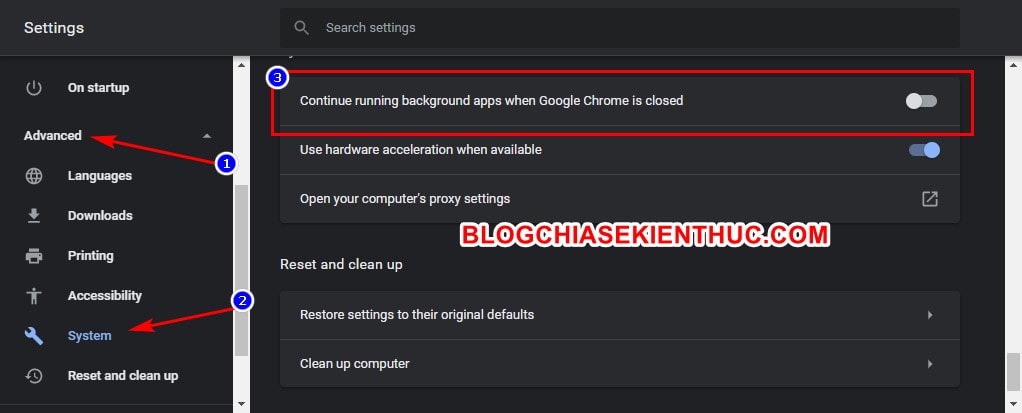Select Downloads in the sidebar

[100, 216]
